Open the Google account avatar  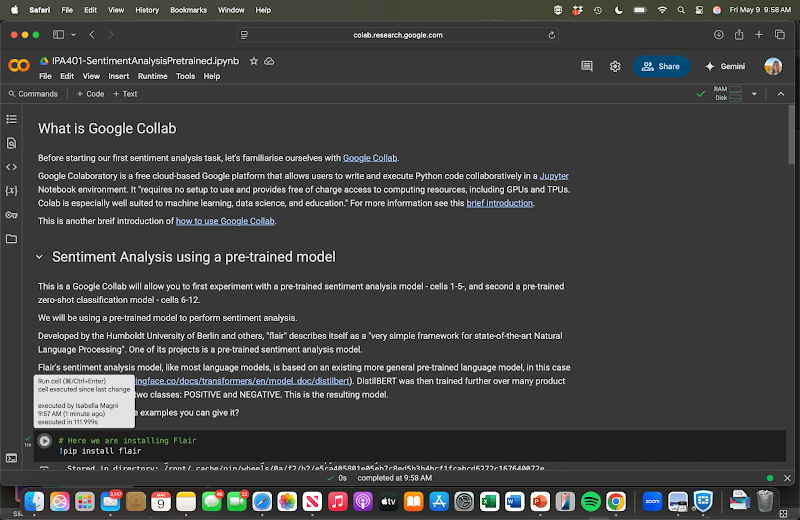pos(773,66)
